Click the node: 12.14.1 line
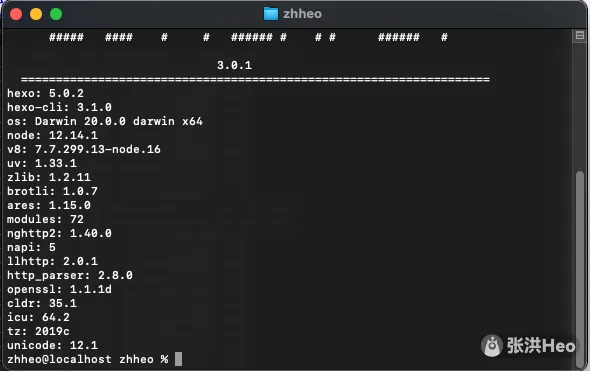The width and height of the screenshot is (590, 371). [x=52, y=135]
